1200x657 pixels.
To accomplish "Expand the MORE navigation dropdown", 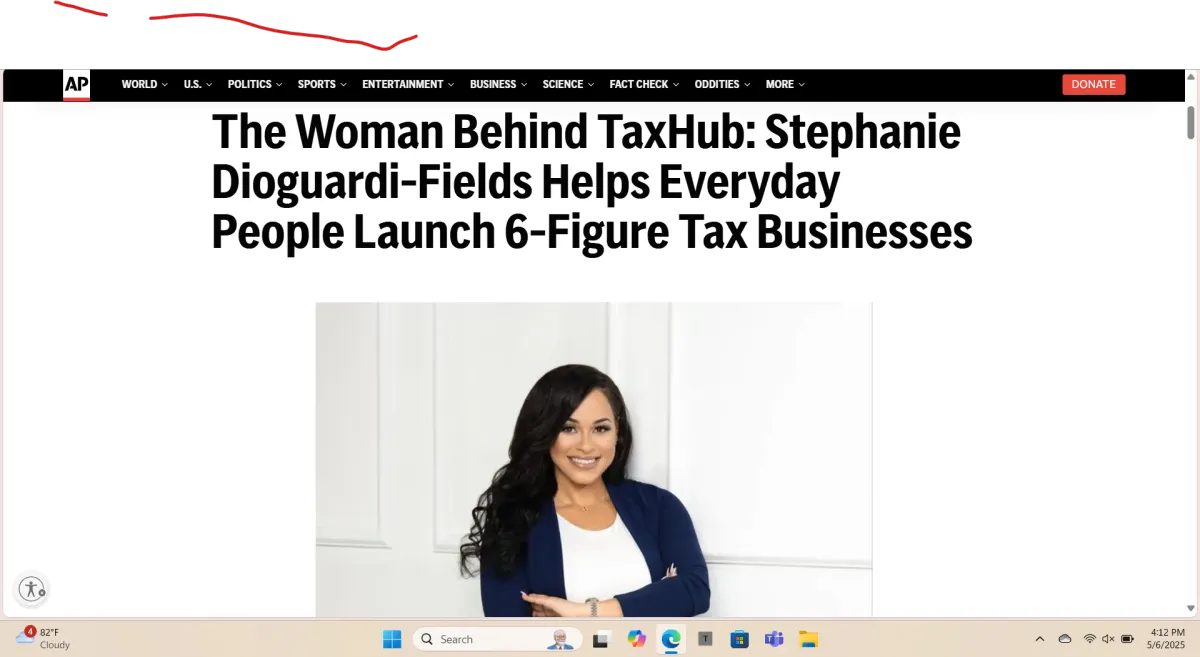I will (785, 85).
